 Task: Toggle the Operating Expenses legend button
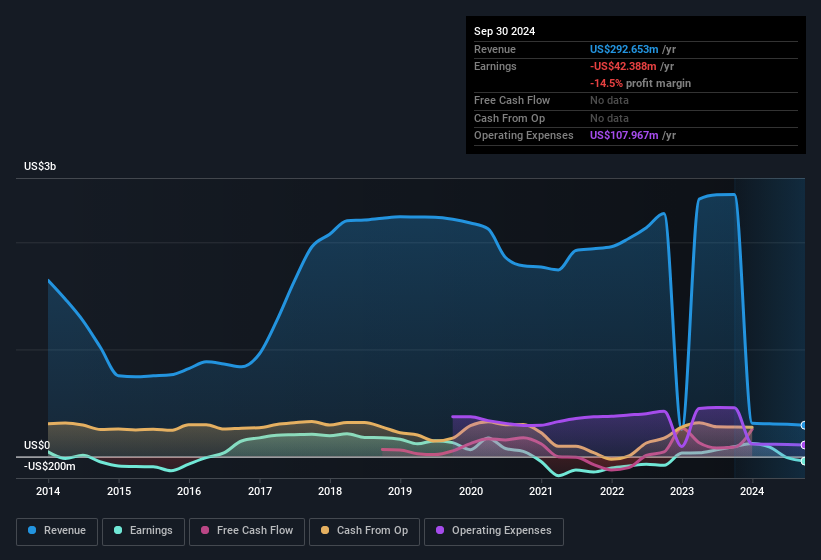pyautogui.click(x=494, y=531)
